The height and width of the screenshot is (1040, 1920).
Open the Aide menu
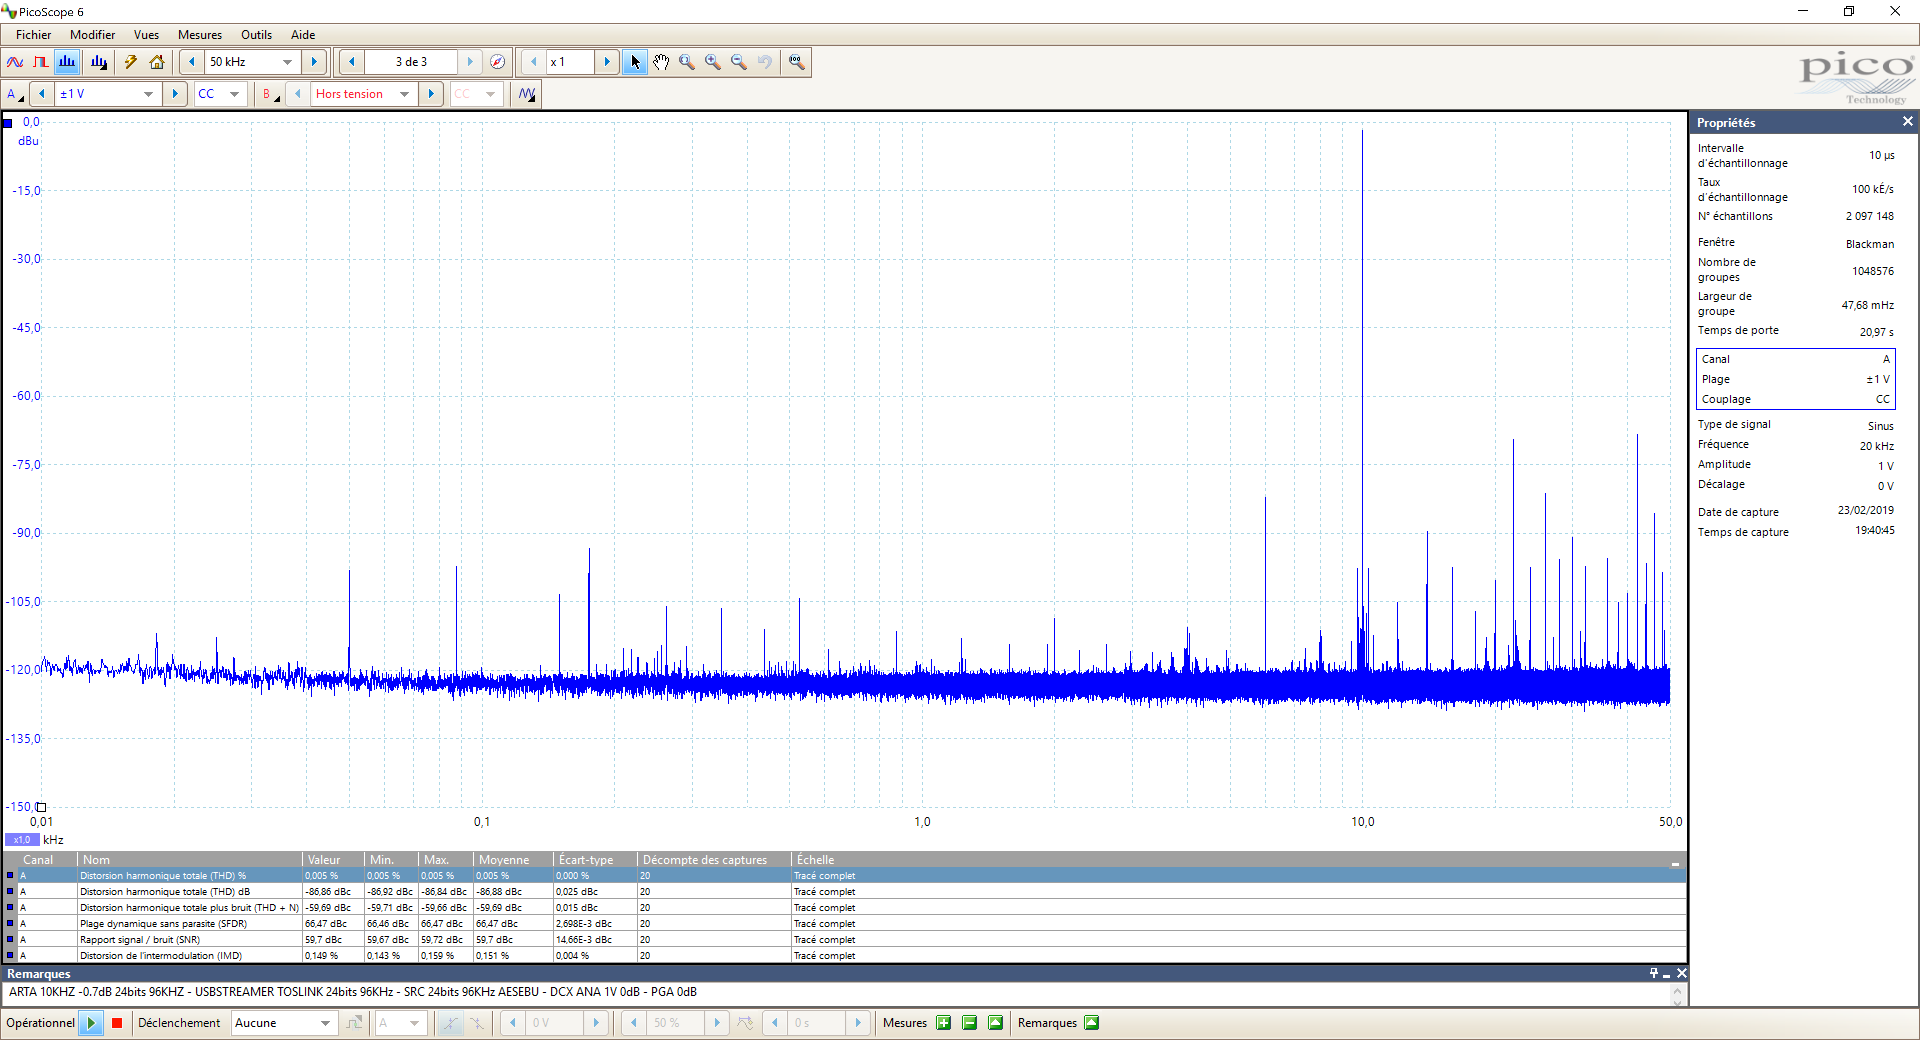(303, 35)
